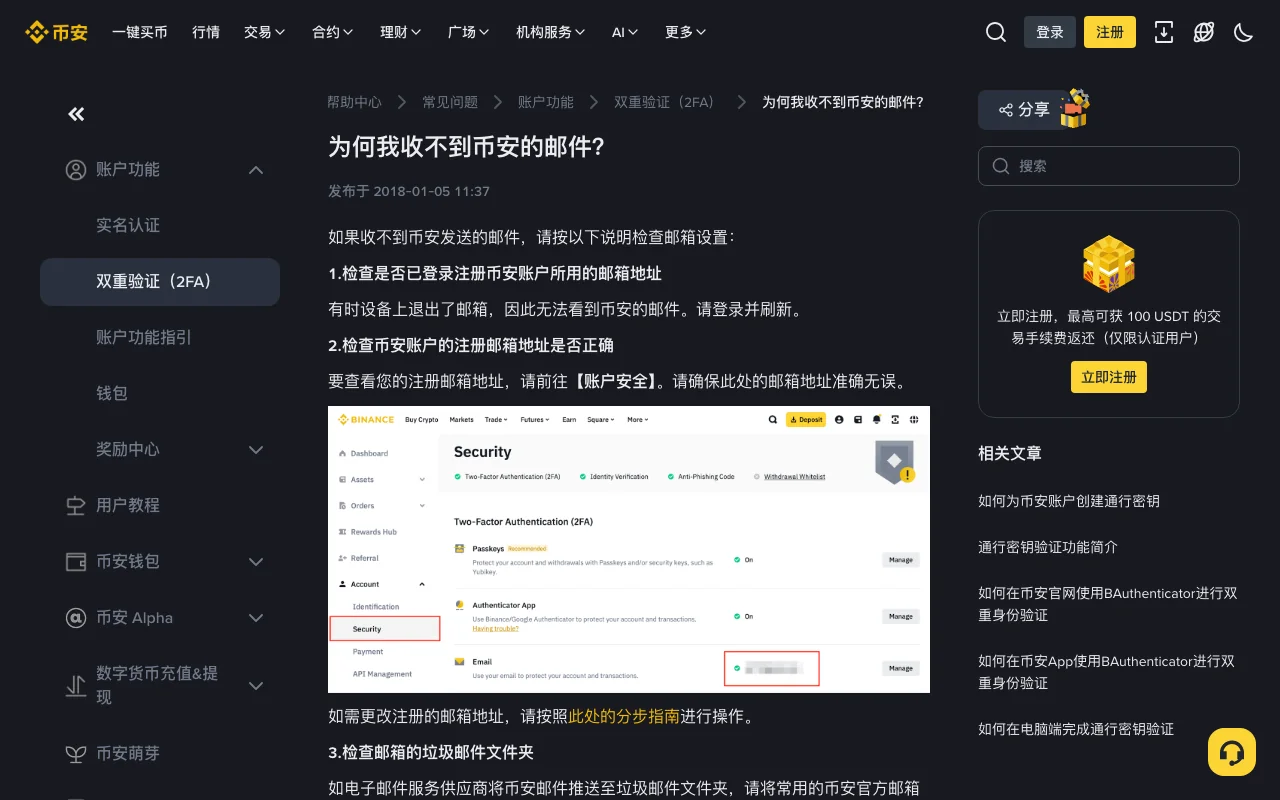Click the 双重验证（2FA） breadcrumb link

tap(668, 102)
